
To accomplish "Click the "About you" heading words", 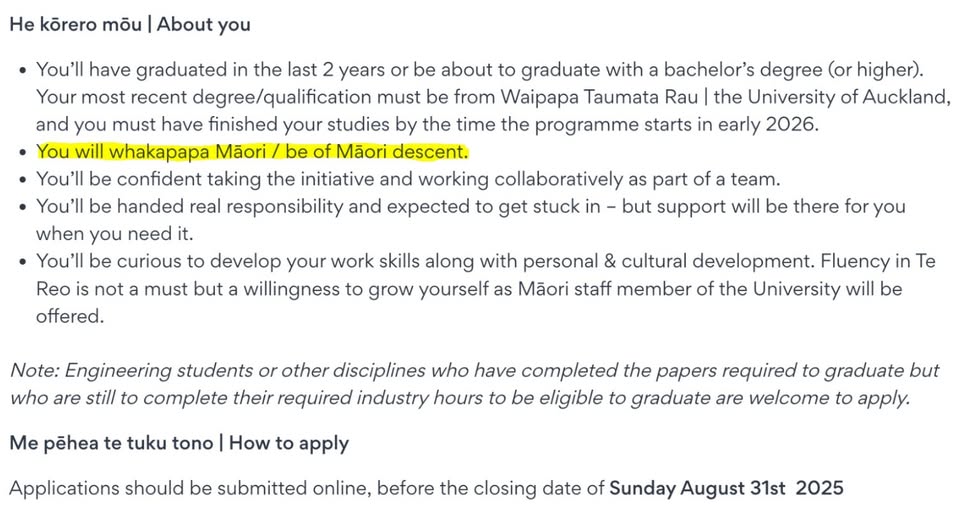I will point(204,25).
